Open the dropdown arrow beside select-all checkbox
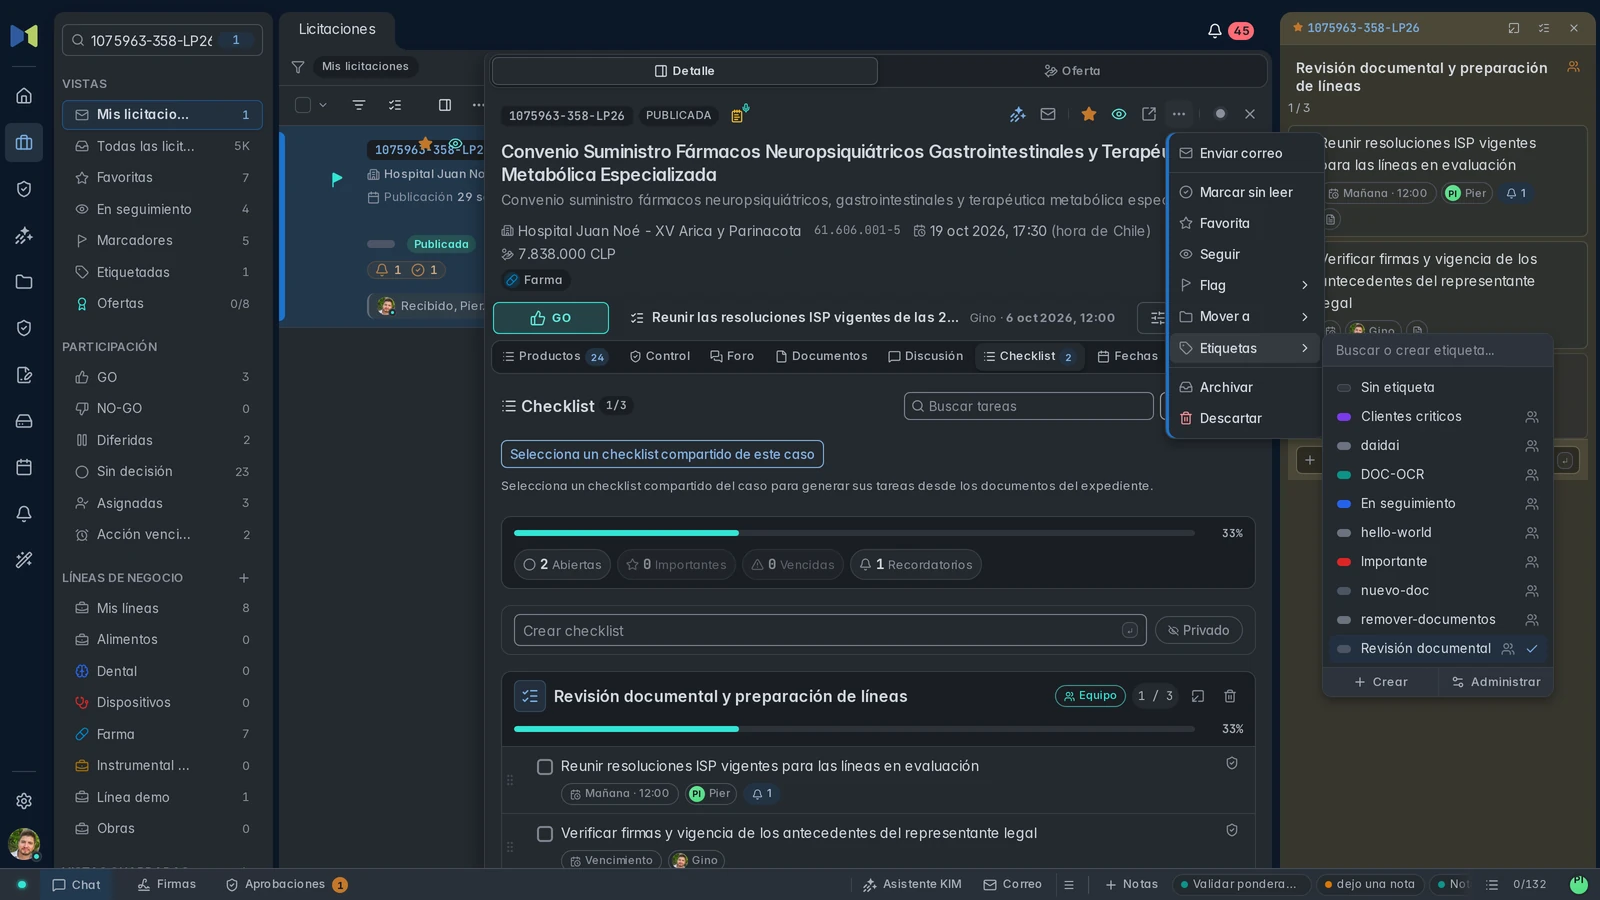This screenshot has width=1600, height=900. (x=323, y=105)
